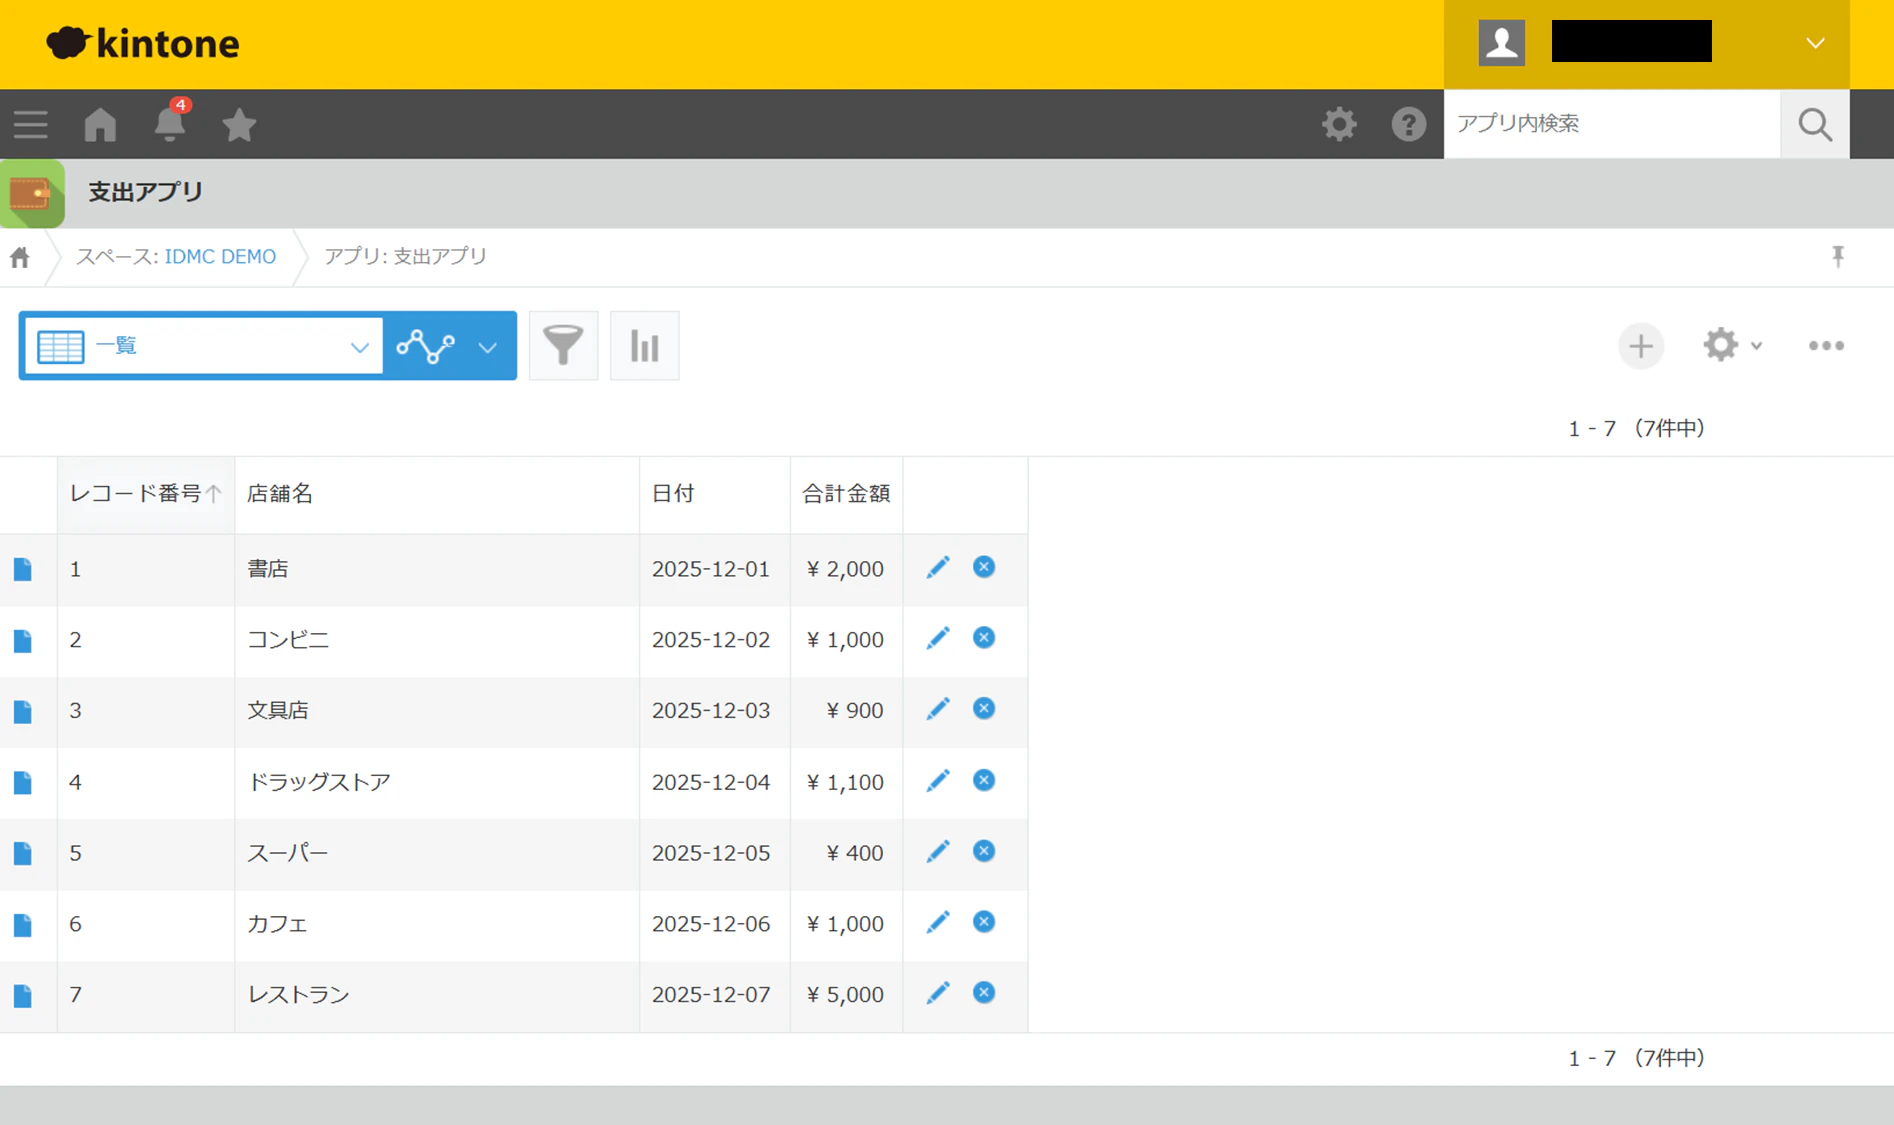The width and height of the screenshot is (1894, 1125).
Task: Open the favorites star list
Action: [x=239, y=125]
